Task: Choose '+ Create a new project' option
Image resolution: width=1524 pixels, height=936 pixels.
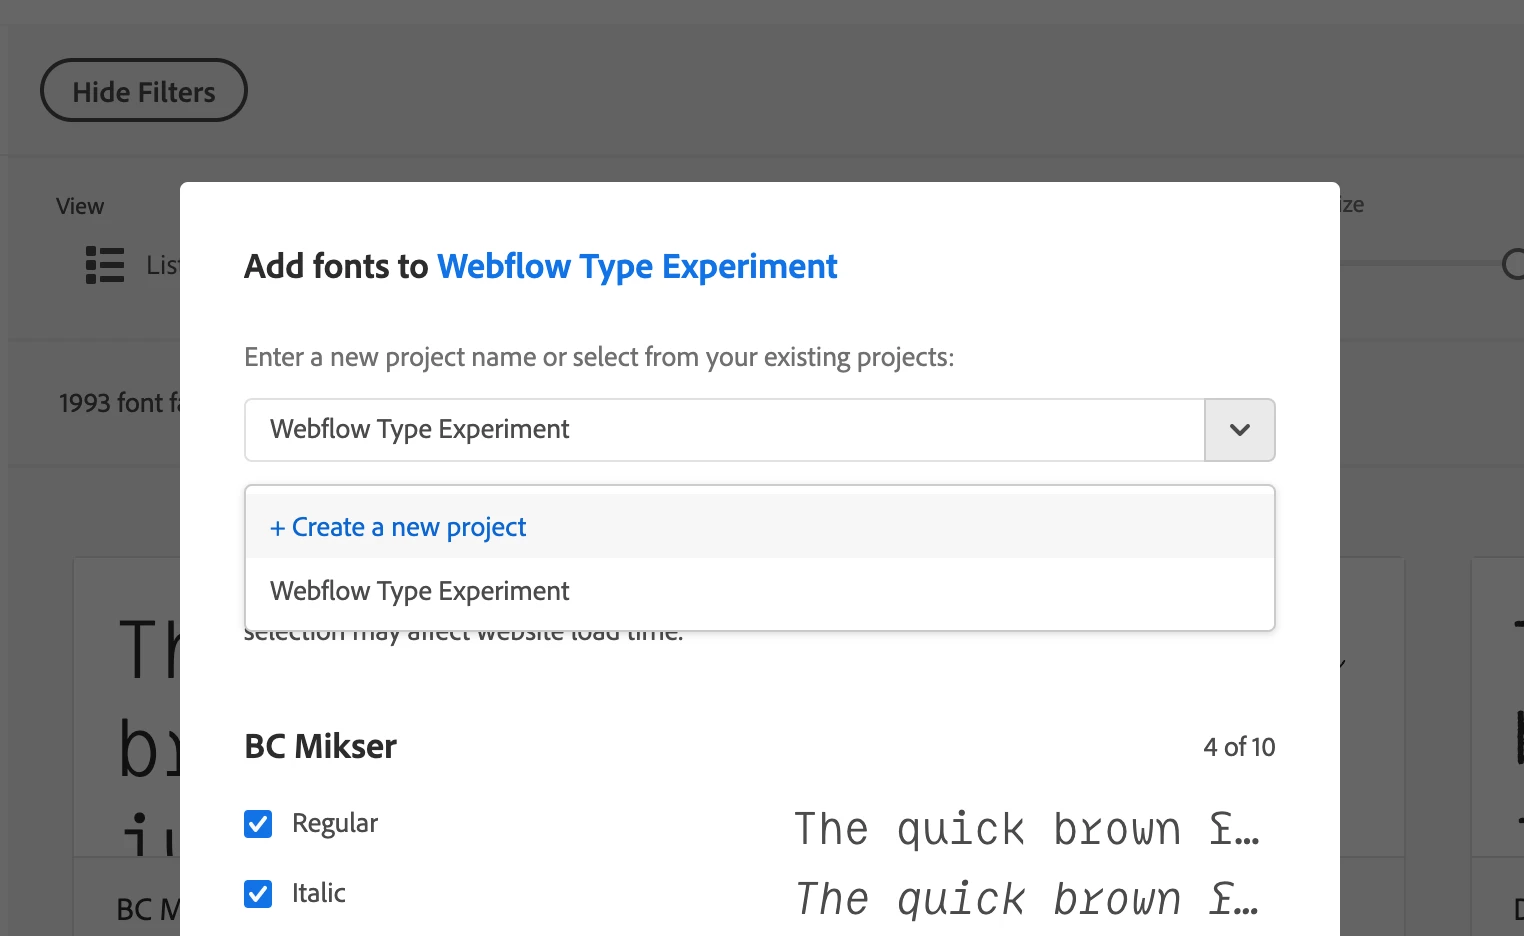Action: click(760, 527)
